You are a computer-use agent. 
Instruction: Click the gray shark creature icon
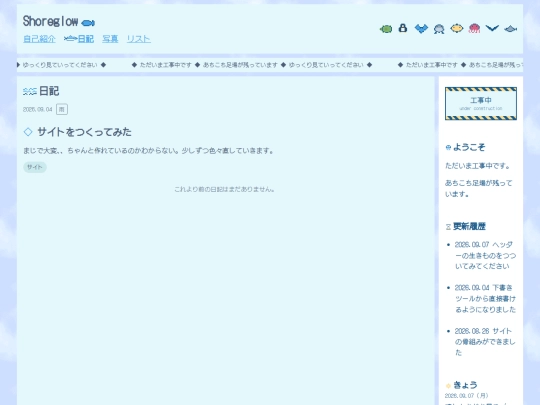pyautogui.click(x=510, y=29)
